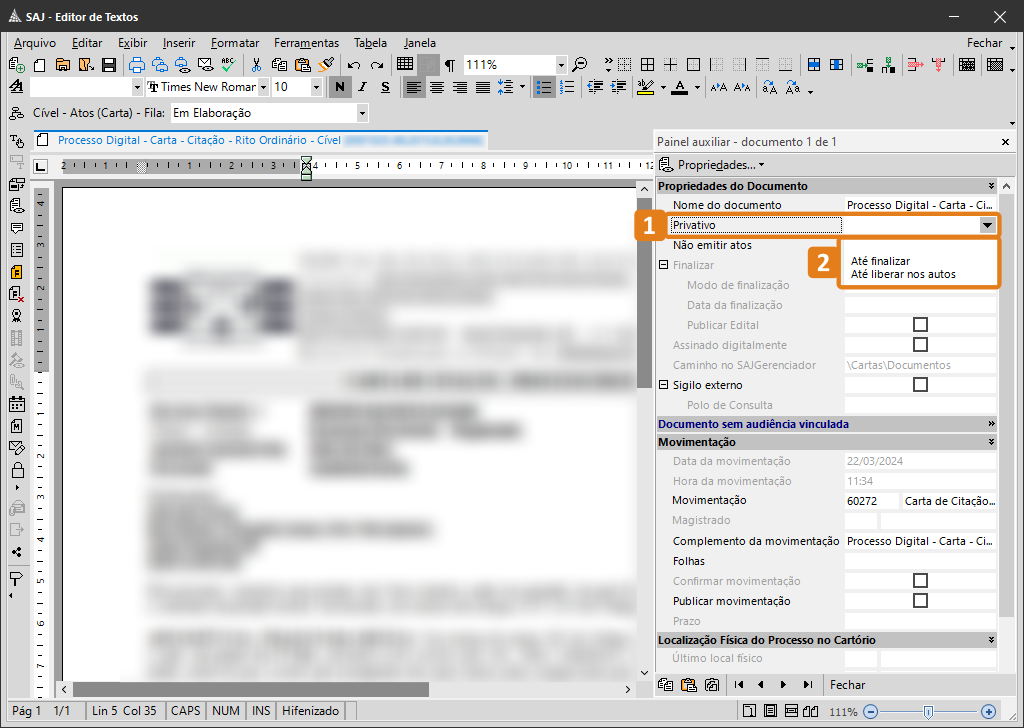
Task: Check the Publicar movimentação box
Action: tap(920, 601)
